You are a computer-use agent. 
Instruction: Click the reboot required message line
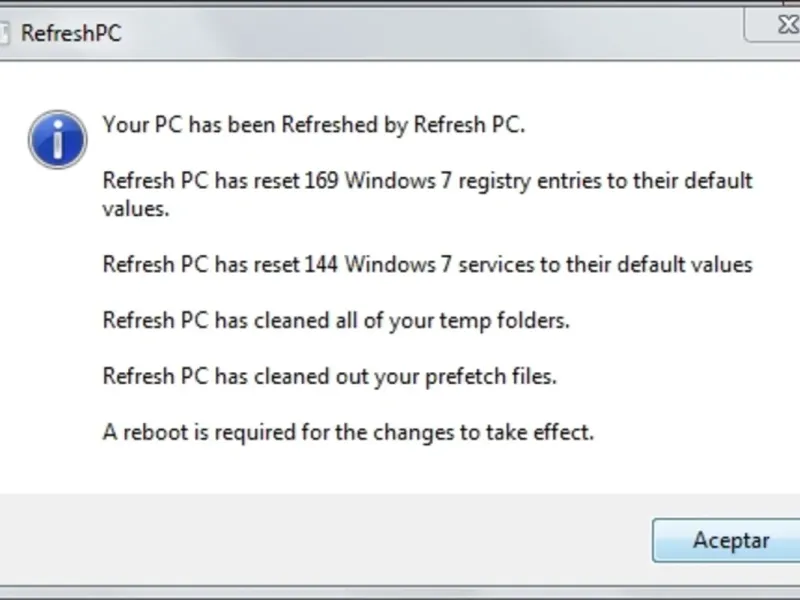348,433
